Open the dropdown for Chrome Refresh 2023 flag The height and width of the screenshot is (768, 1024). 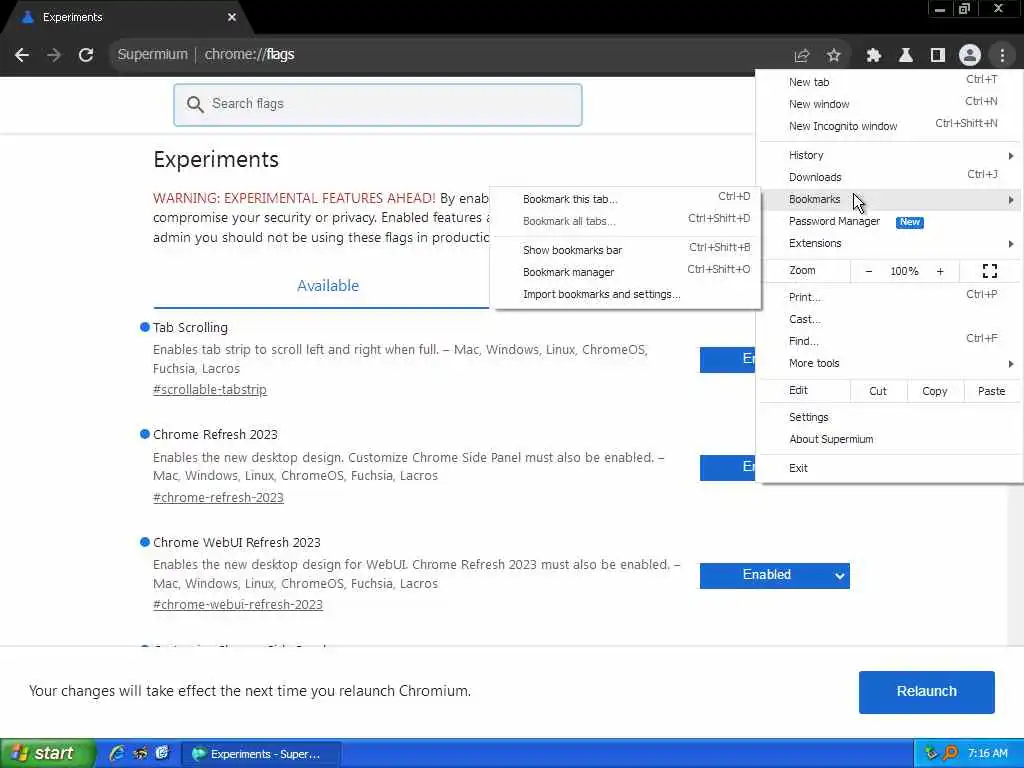tap(728, 468)
